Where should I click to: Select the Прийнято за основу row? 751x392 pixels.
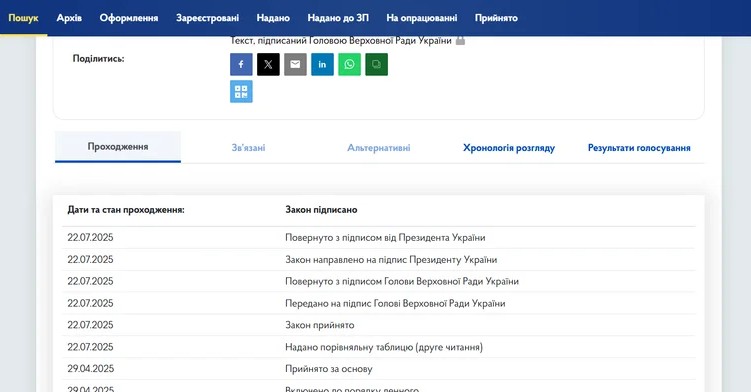[378, 369]
